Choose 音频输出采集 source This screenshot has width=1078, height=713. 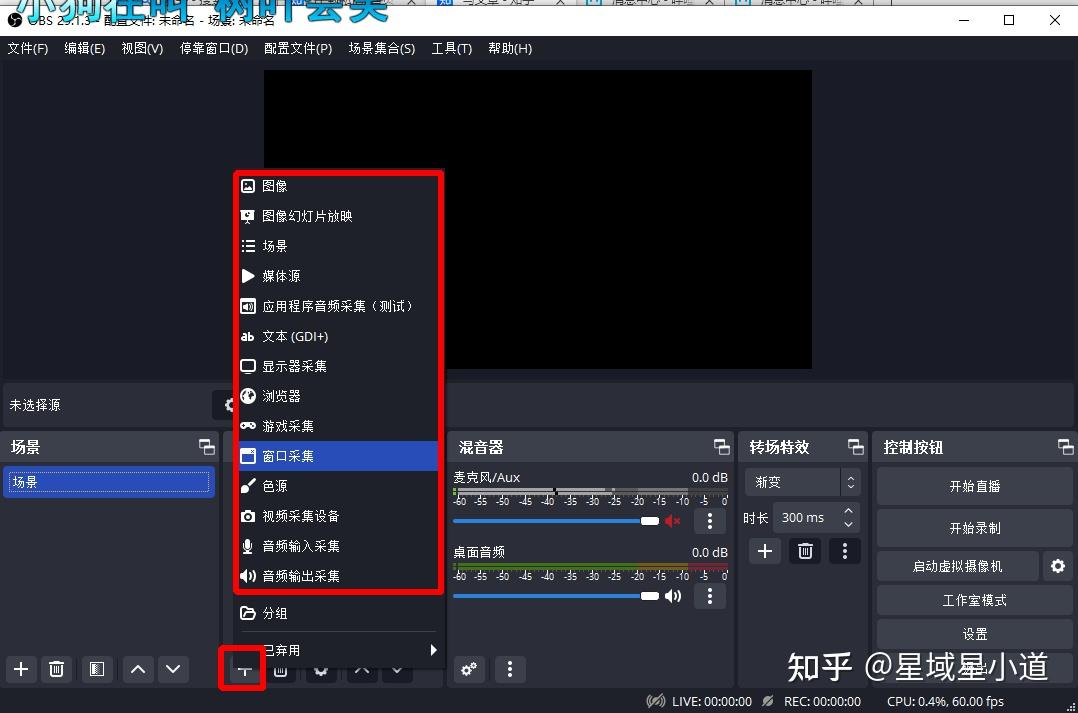[338, 576]
